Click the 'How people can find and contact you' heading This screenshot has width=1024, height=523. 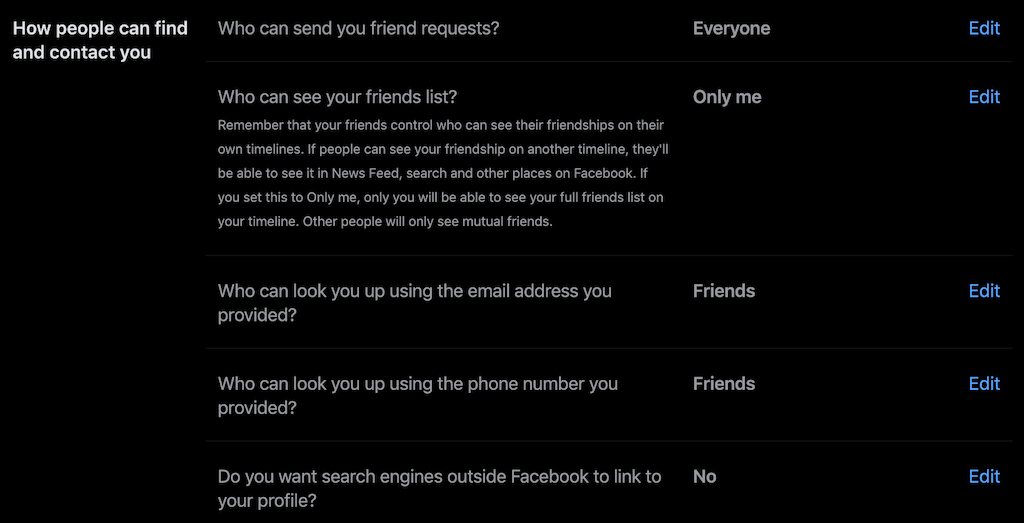[x=100, y=40]
